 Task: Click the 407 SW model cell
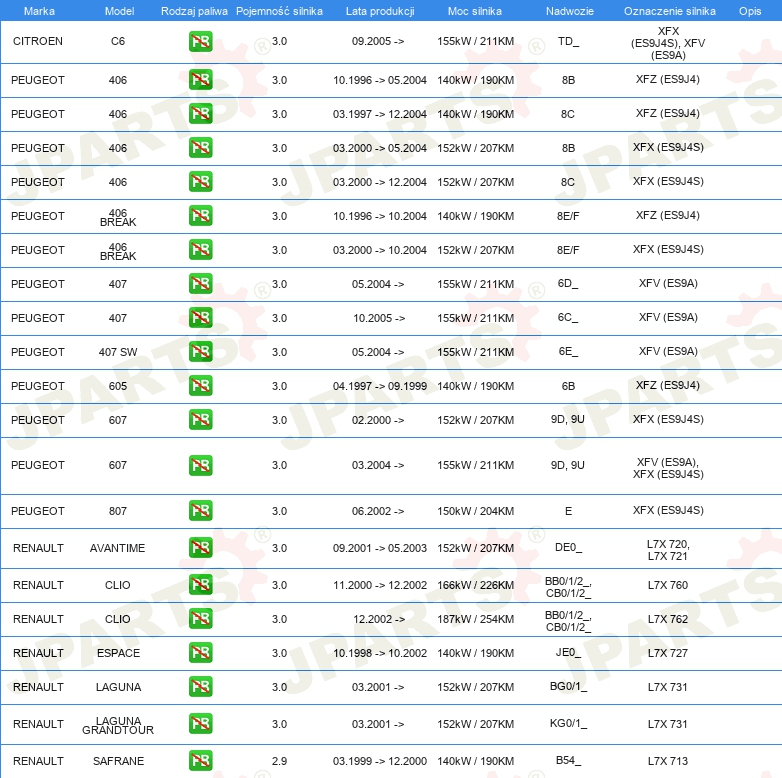coord(118,352)
